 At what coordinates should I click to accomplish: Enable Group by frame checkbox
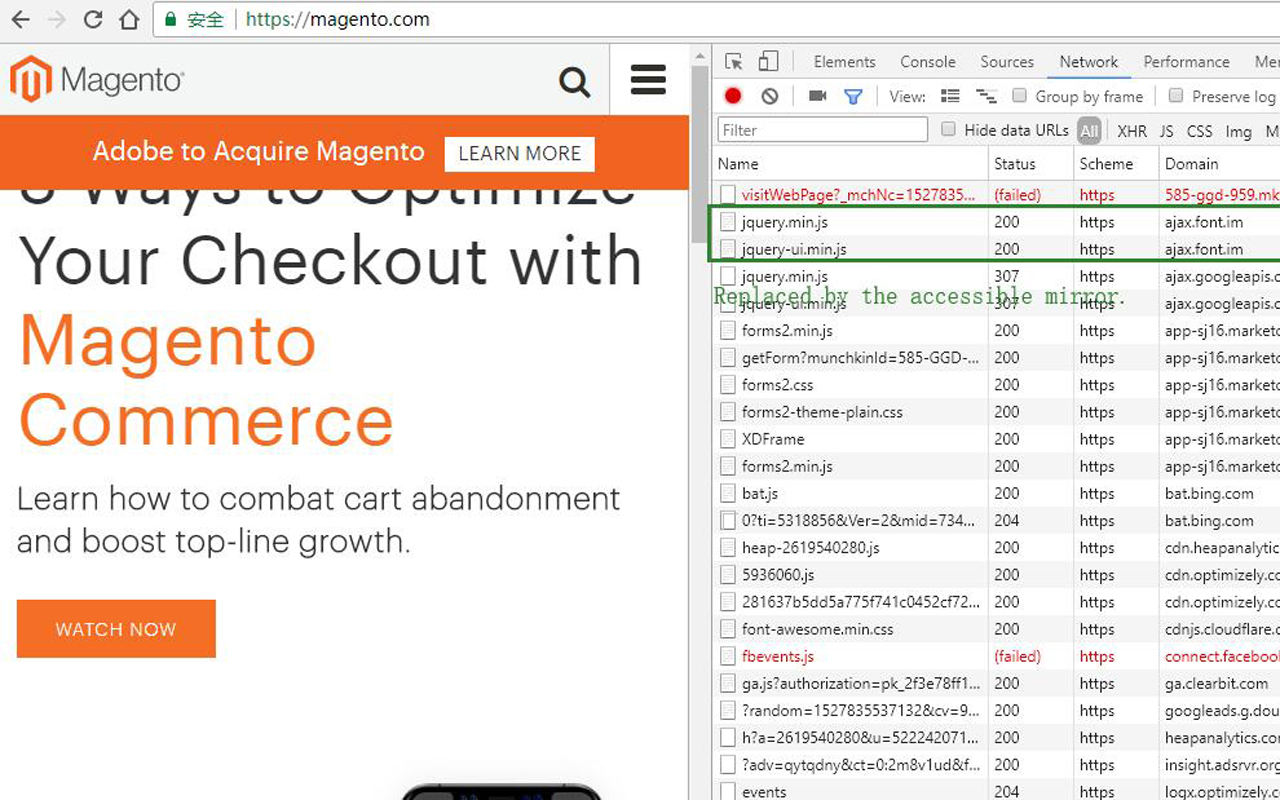tap(1019, 96)
